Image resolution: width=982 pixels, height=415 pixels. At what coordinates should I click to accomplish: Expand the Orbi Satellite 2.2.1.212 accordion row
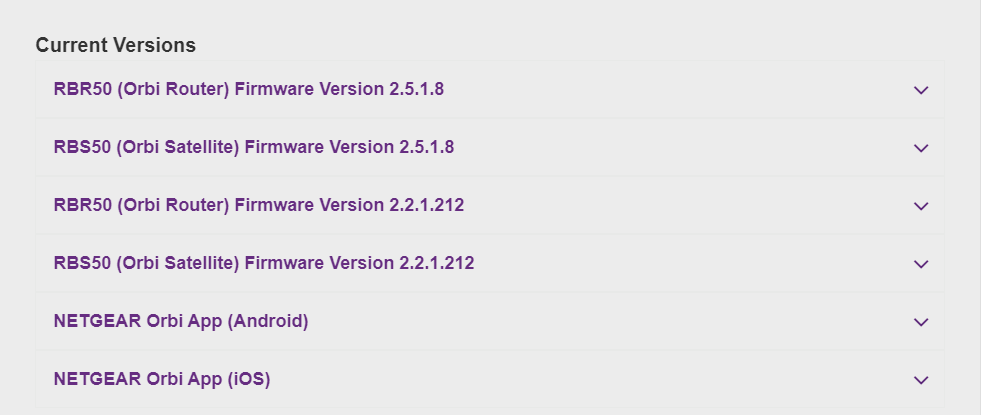(490, 264)
